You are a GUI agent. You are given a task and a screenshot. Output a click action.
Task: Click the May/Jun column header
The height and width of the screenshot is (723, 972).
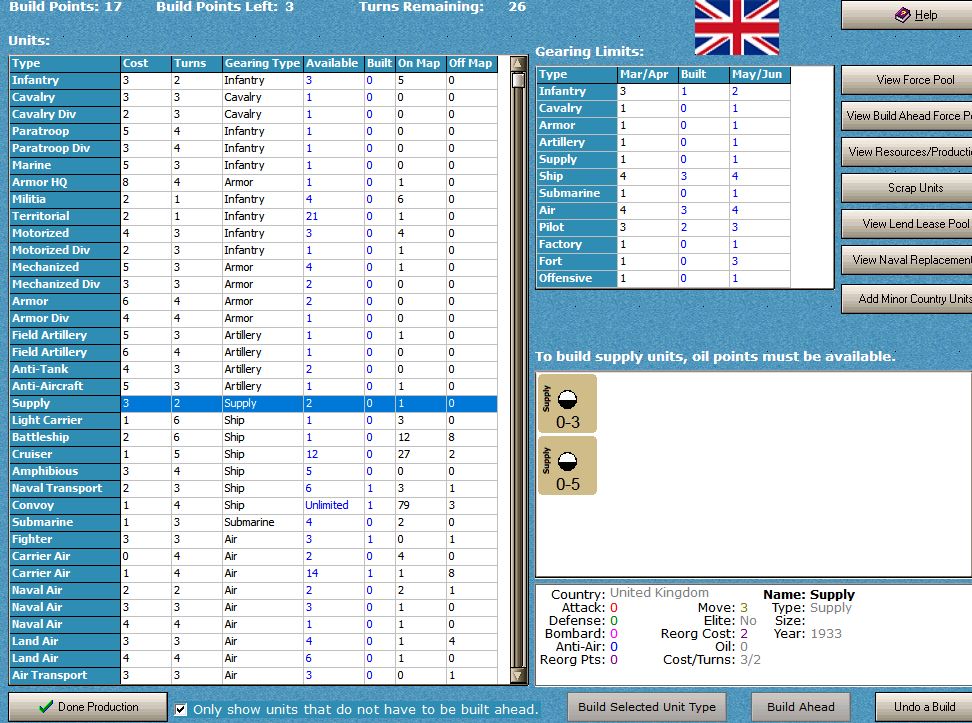(759, 74)
